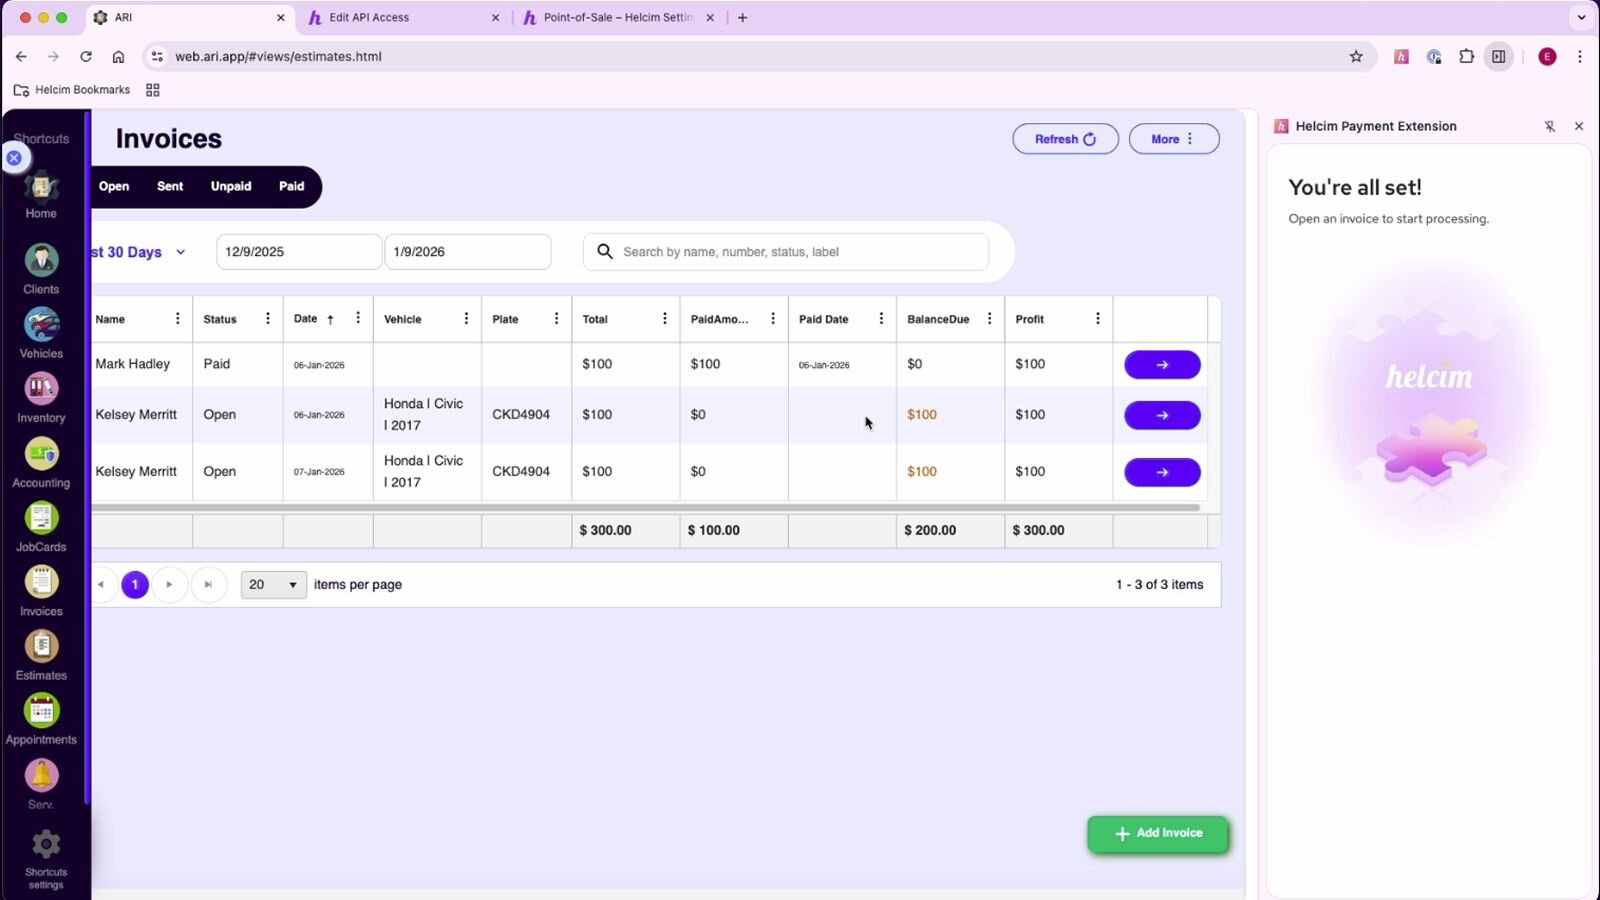
Task: Bookmark this page with star icon
Action: pyautogui.click(x=1356, y=57)
